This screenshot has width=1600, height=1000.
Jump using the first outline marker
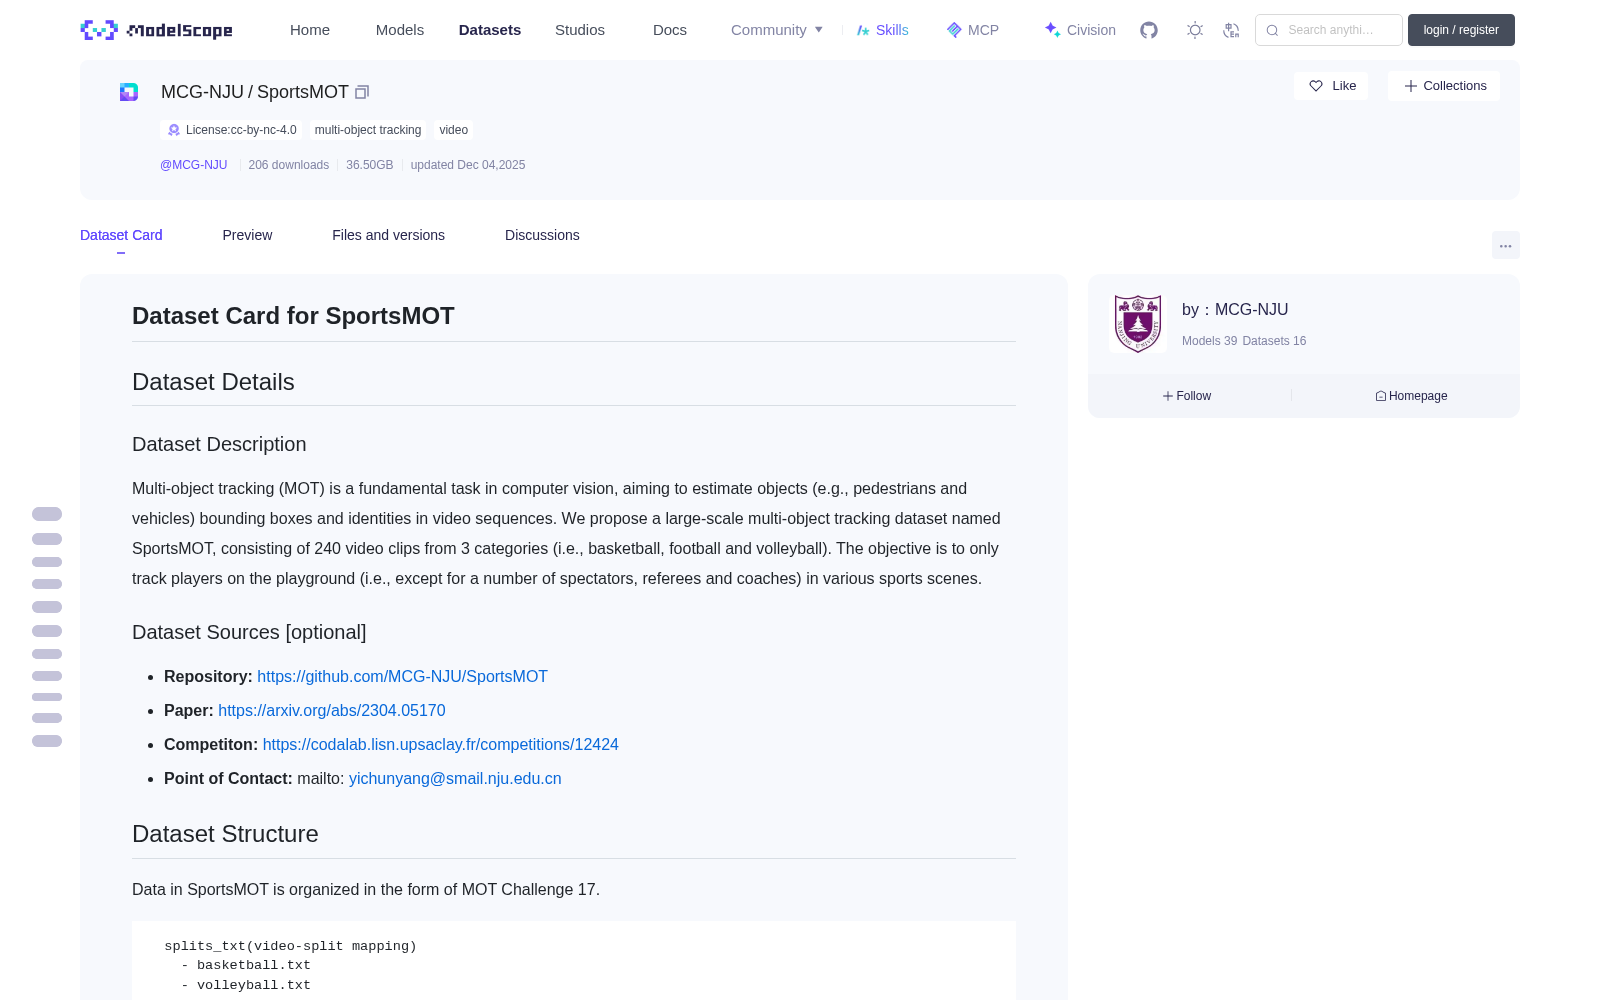click(47, 514)
